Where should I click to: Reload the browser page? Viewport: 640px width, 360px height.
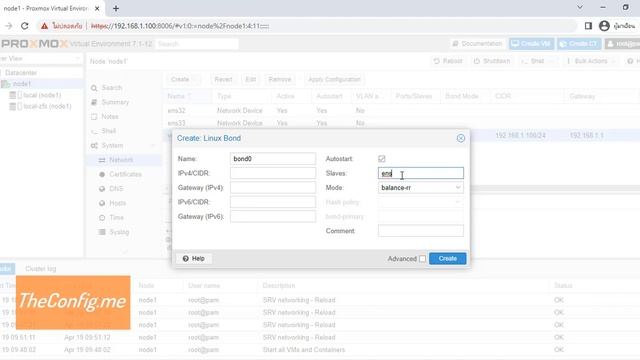tap(24, 26)
